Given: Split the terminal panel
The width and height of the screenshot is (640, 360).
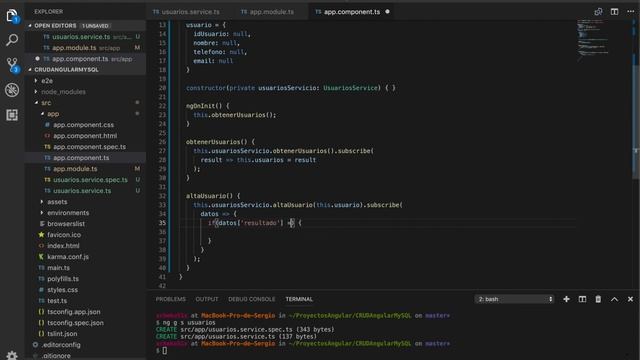Looking at the screenshot, I should (582, 299).
